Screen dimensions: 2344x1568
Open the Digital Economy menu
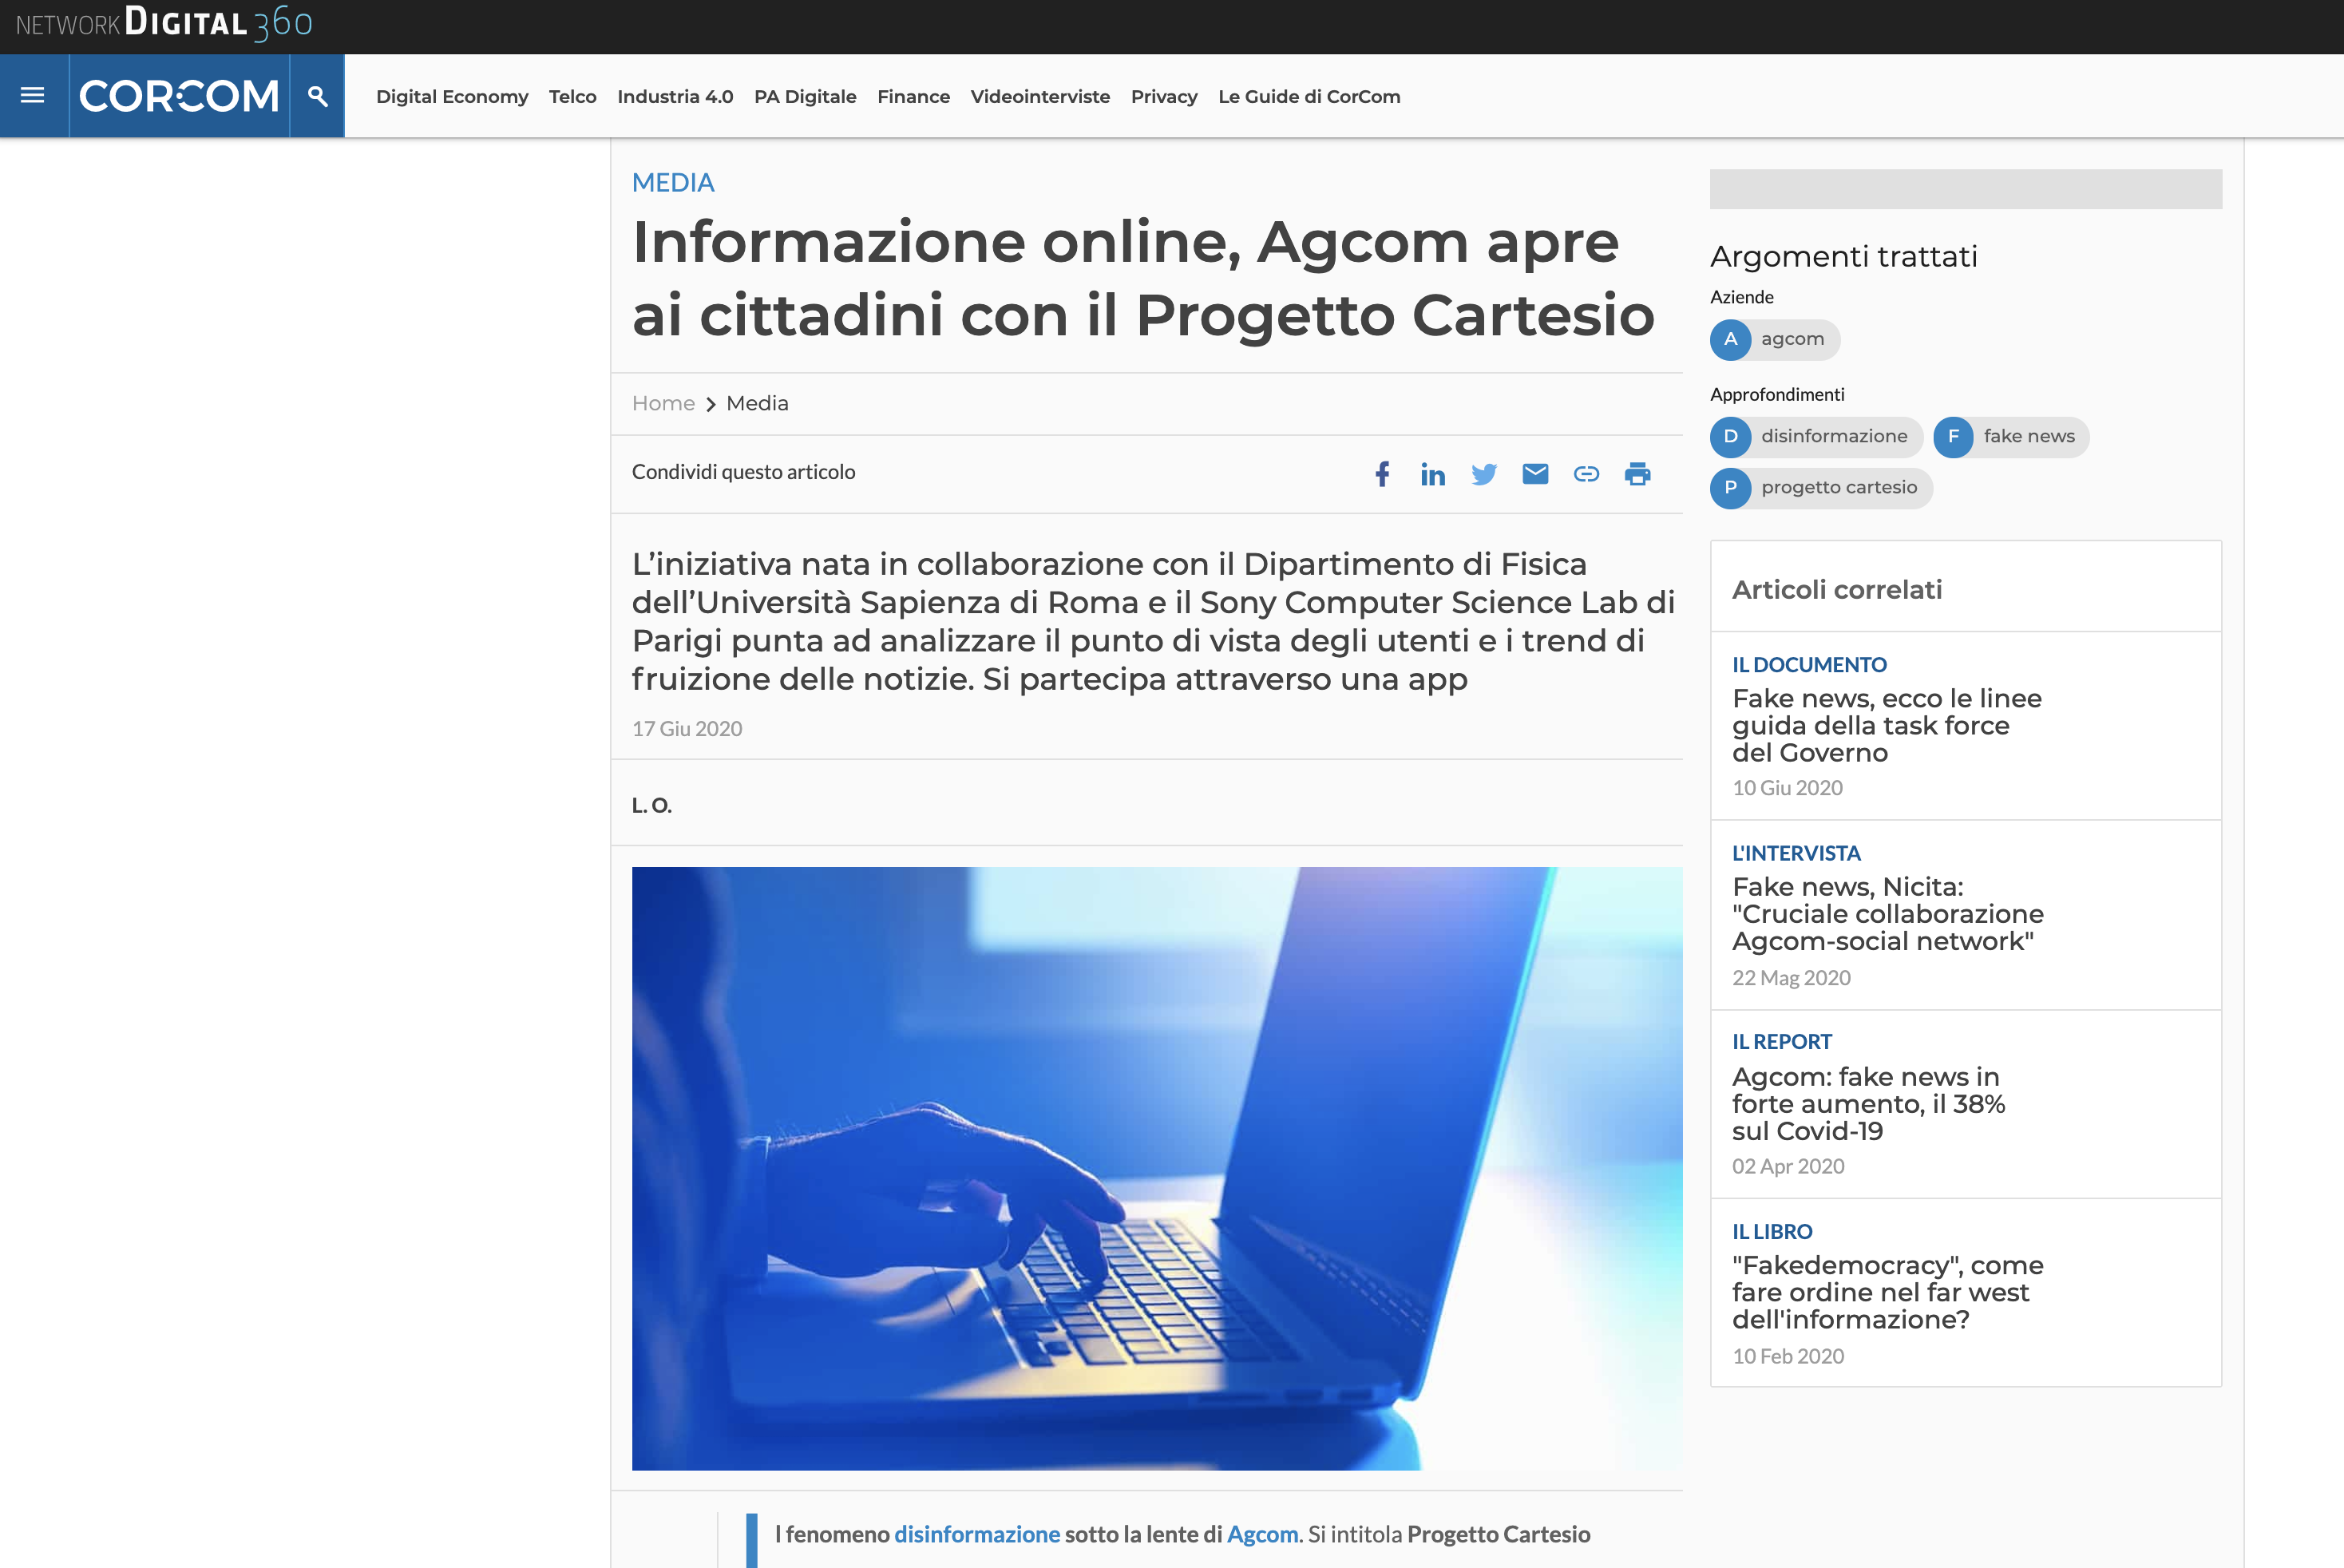451,97
